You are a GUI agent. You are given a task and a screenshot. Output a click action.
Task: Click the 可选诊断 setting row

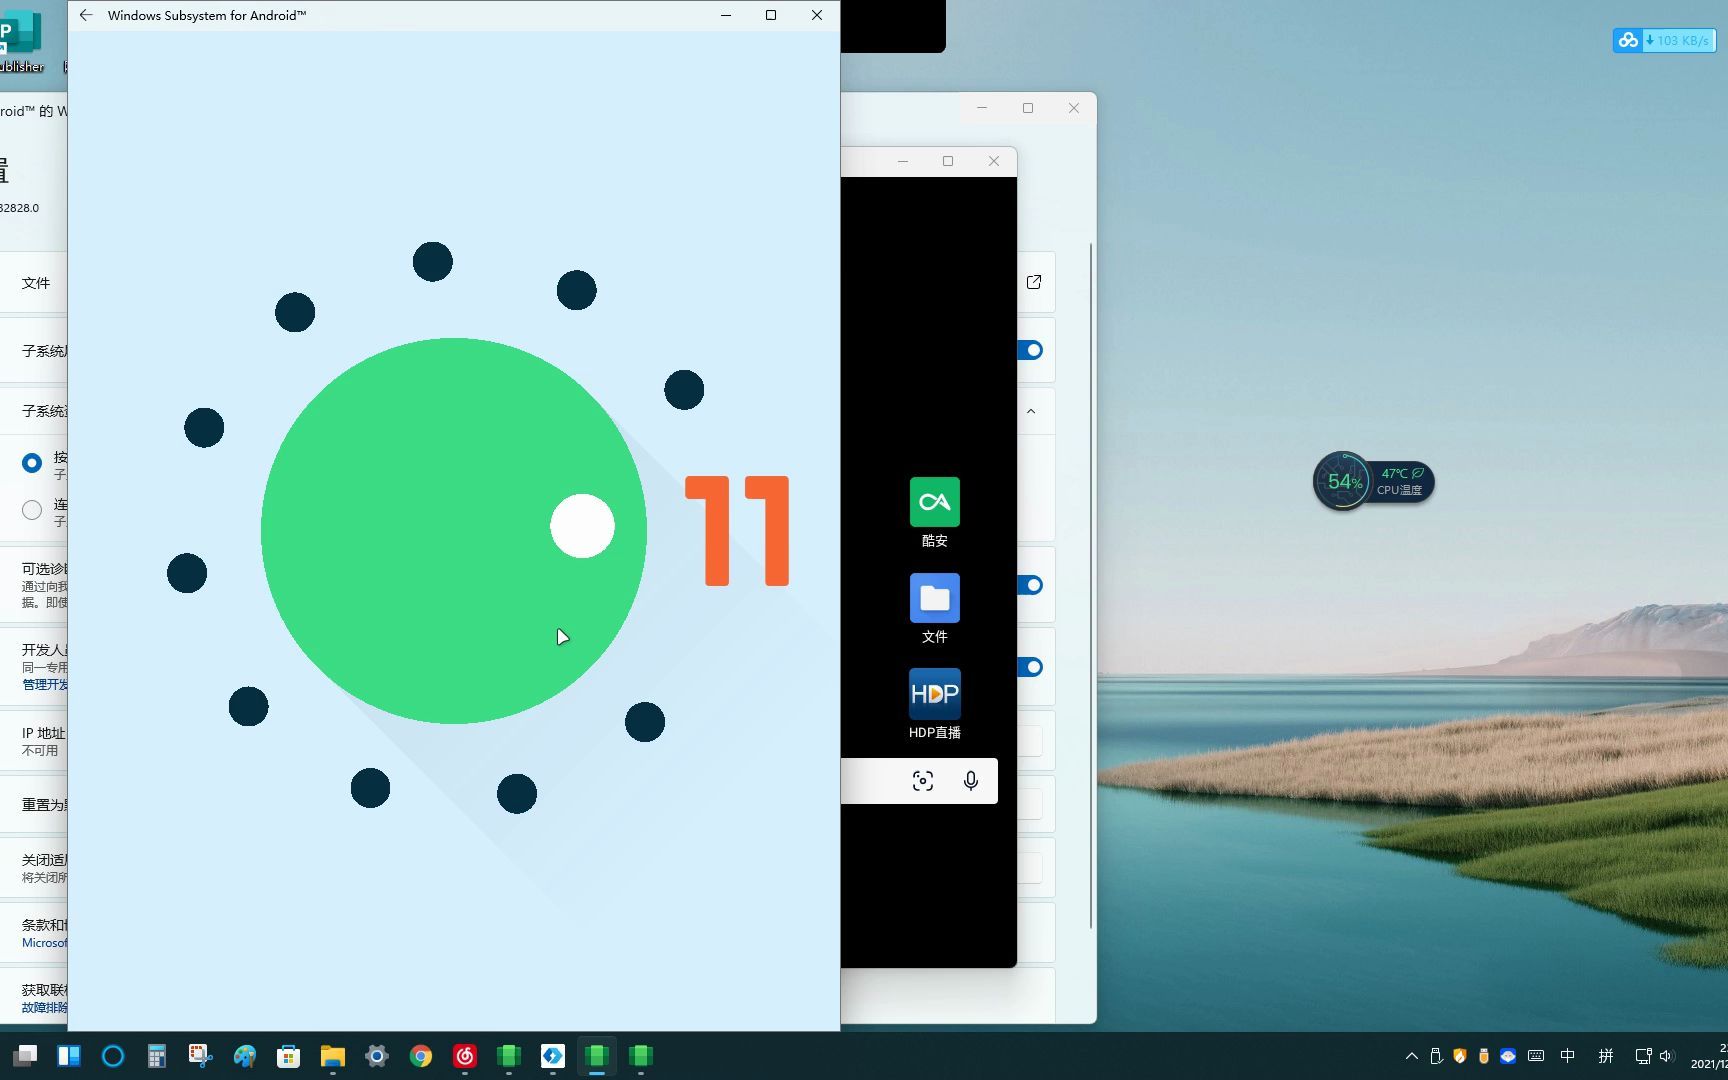click(x=34, y=585)
